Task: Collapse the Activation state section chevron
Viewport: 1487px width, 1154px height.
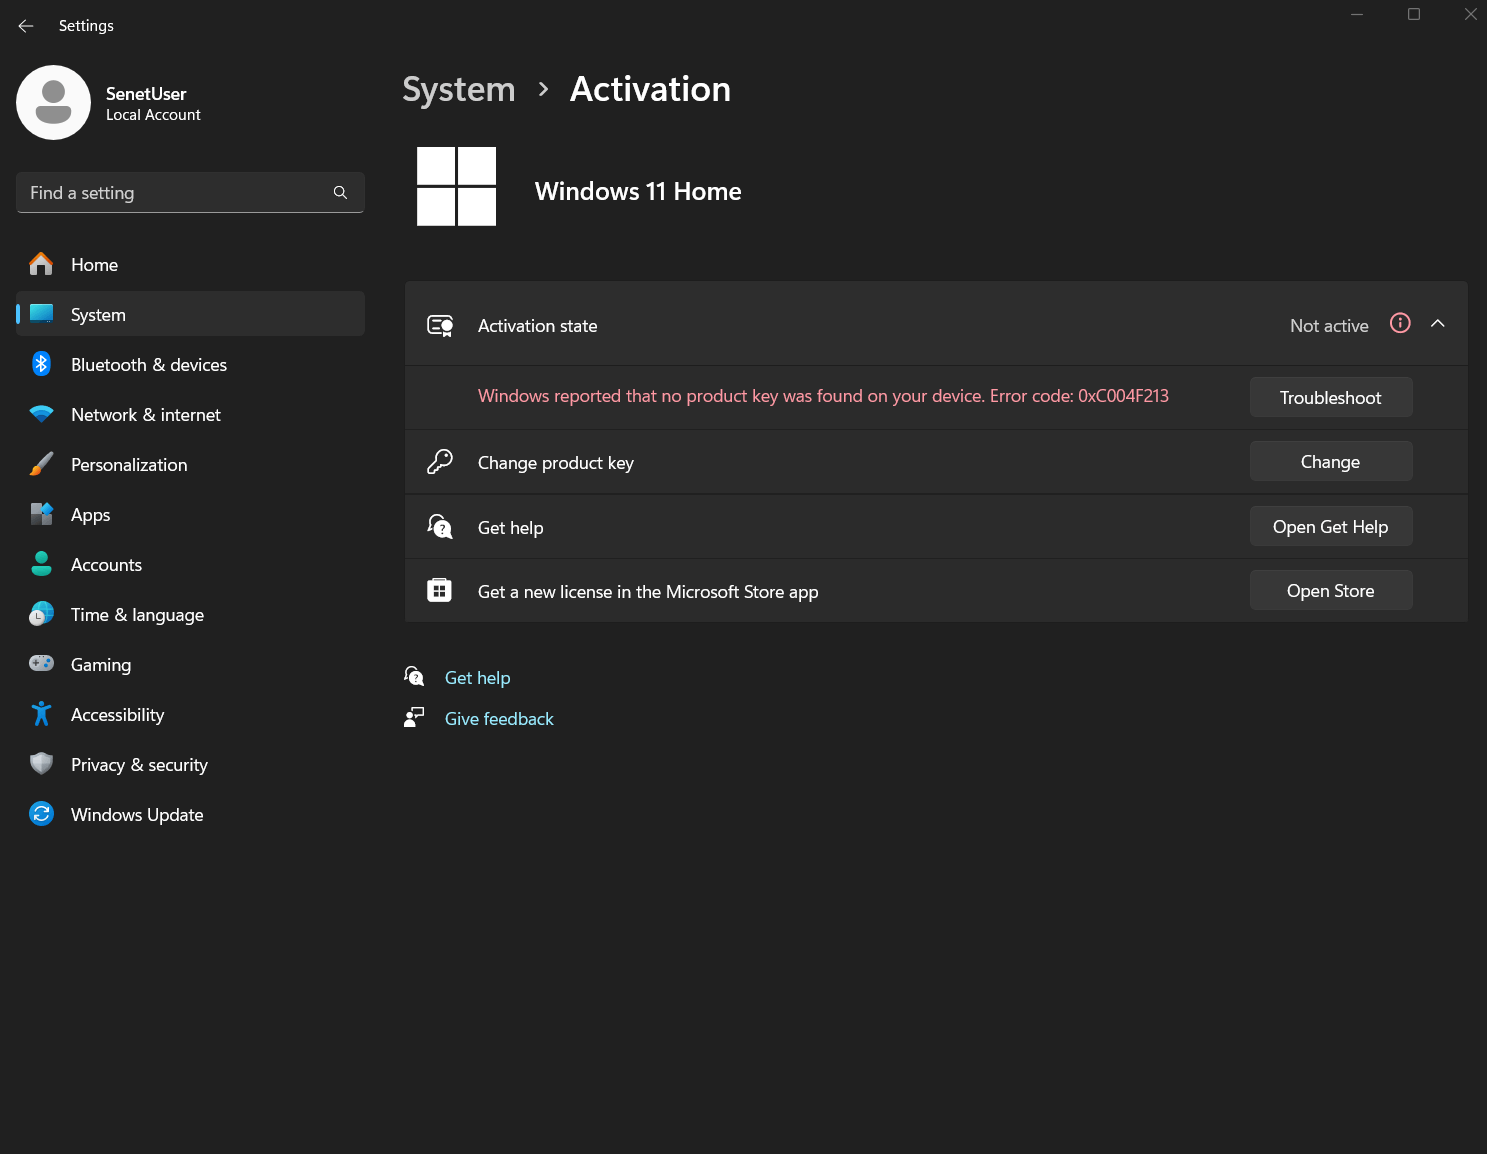Action: pos(1438,324)
